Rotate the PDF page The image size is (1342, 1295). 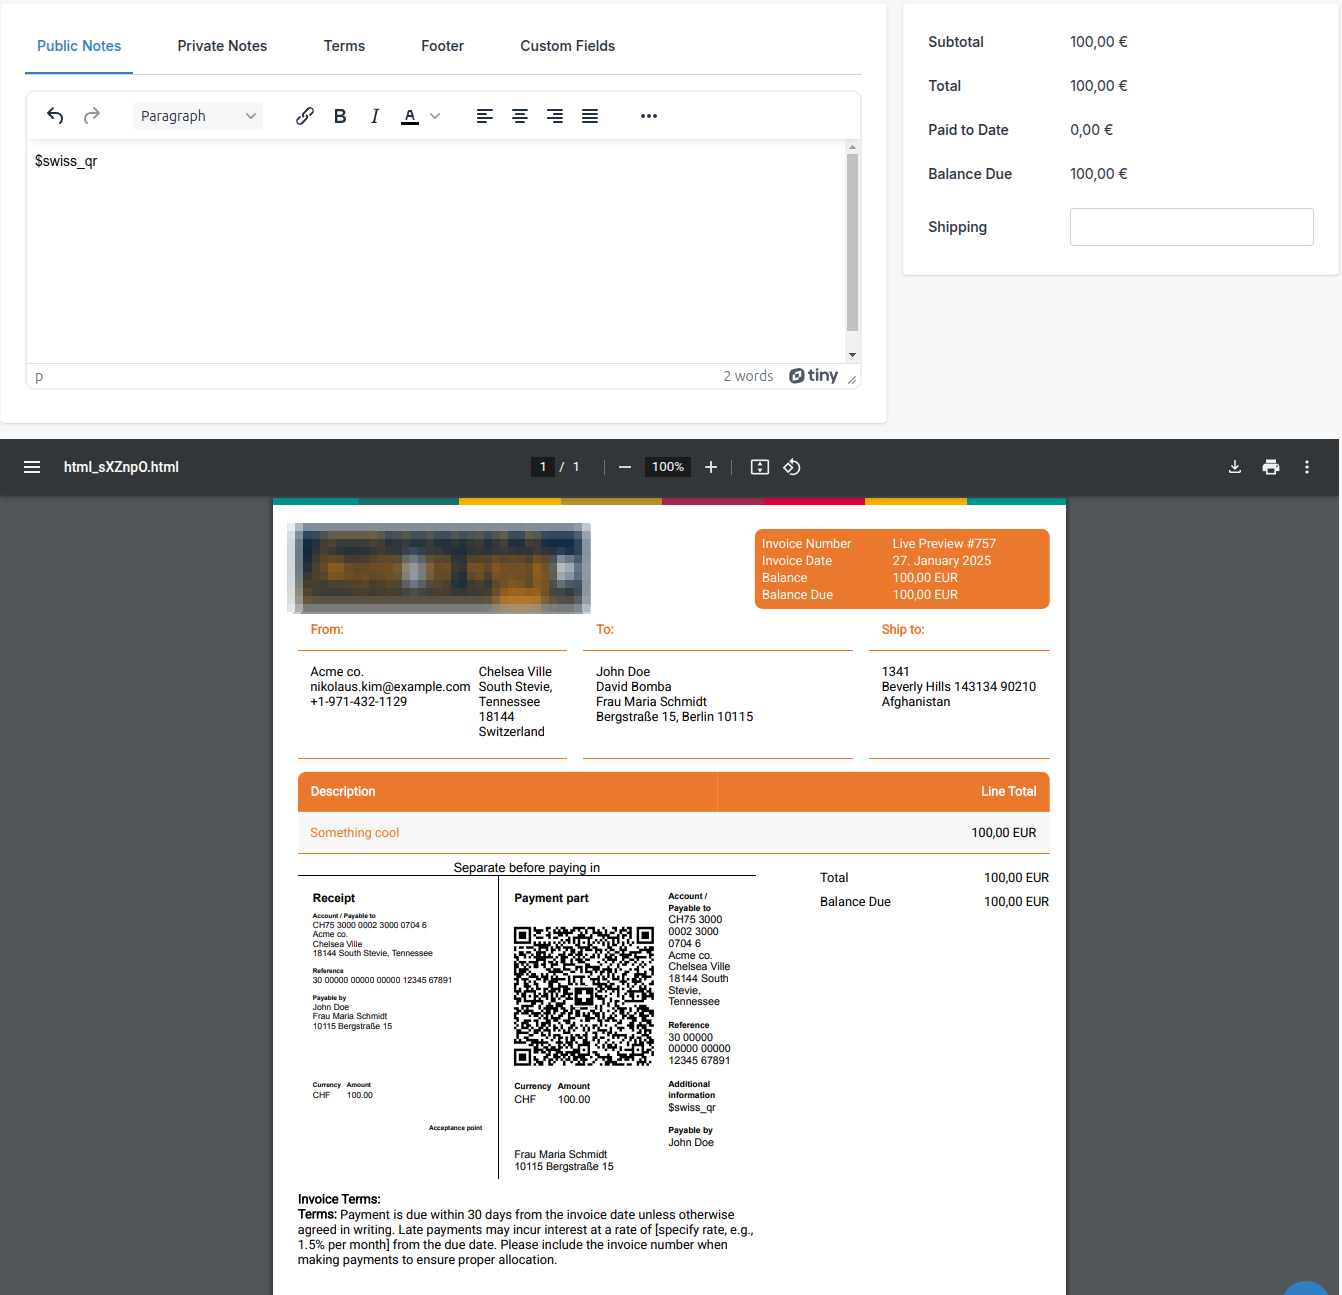coord(792,467)
